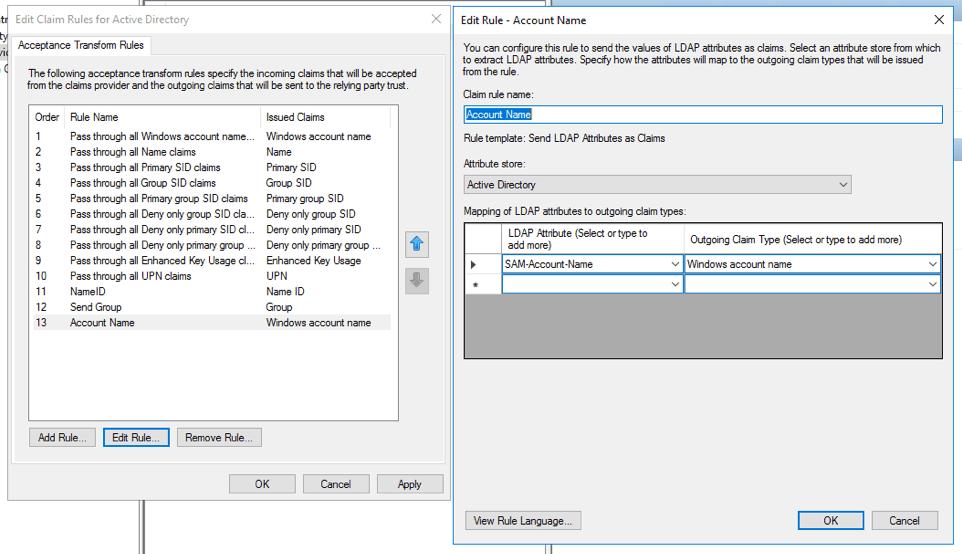Viewport: 962px width, 554px height.
Task: Close the Edit Claim Rules dialog
Action: [436, 19]
